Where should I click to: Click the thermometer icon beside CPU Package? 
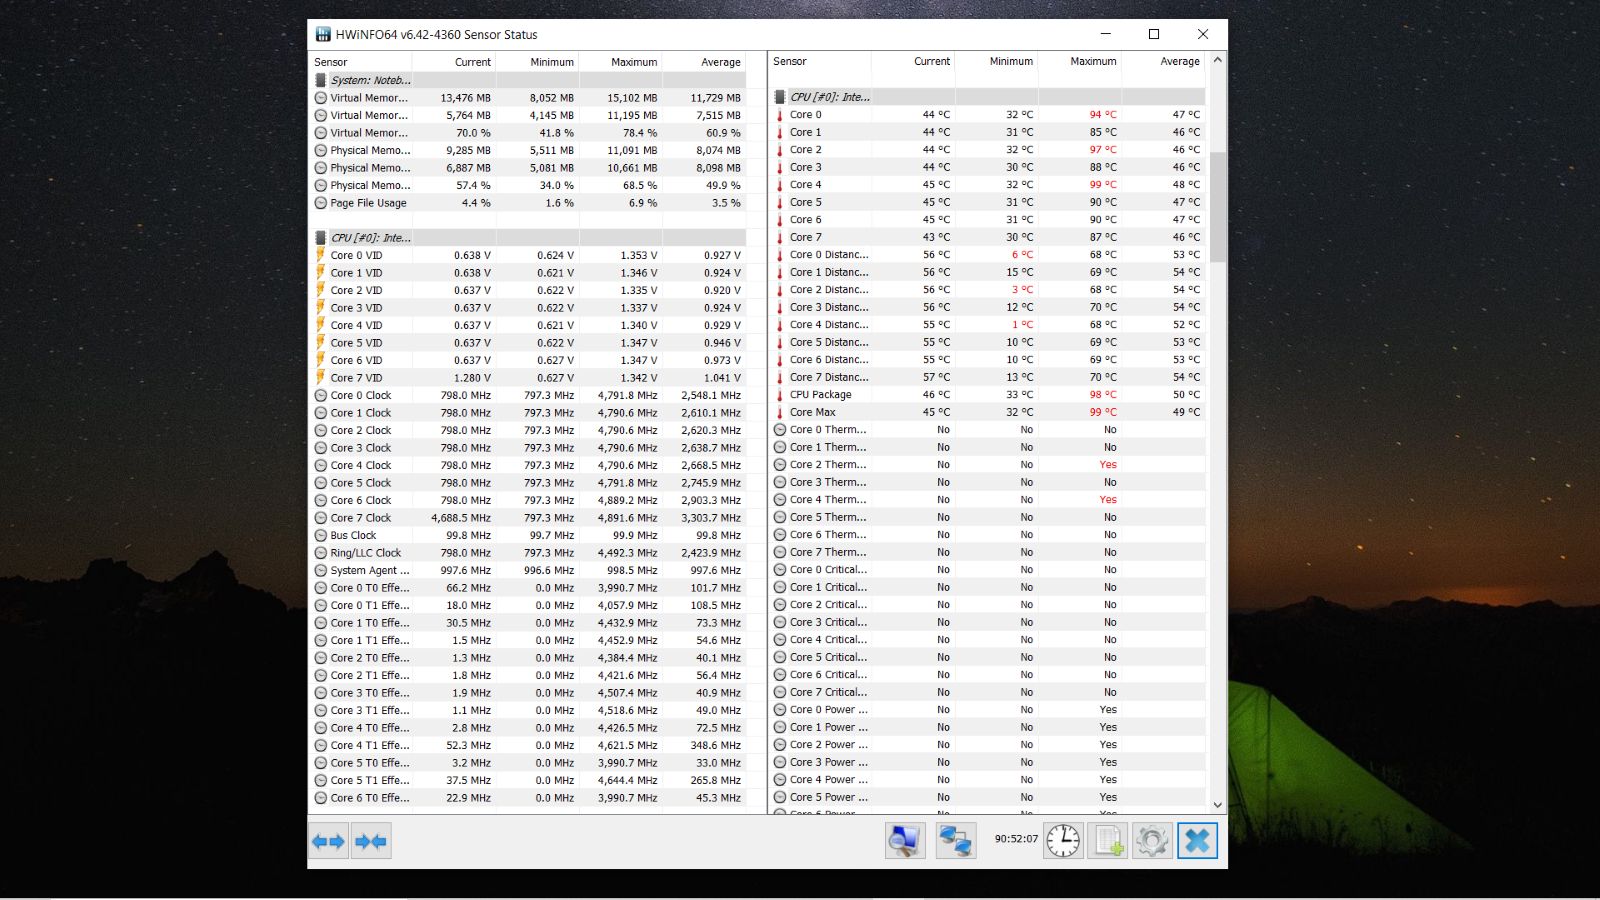point(780,395)
